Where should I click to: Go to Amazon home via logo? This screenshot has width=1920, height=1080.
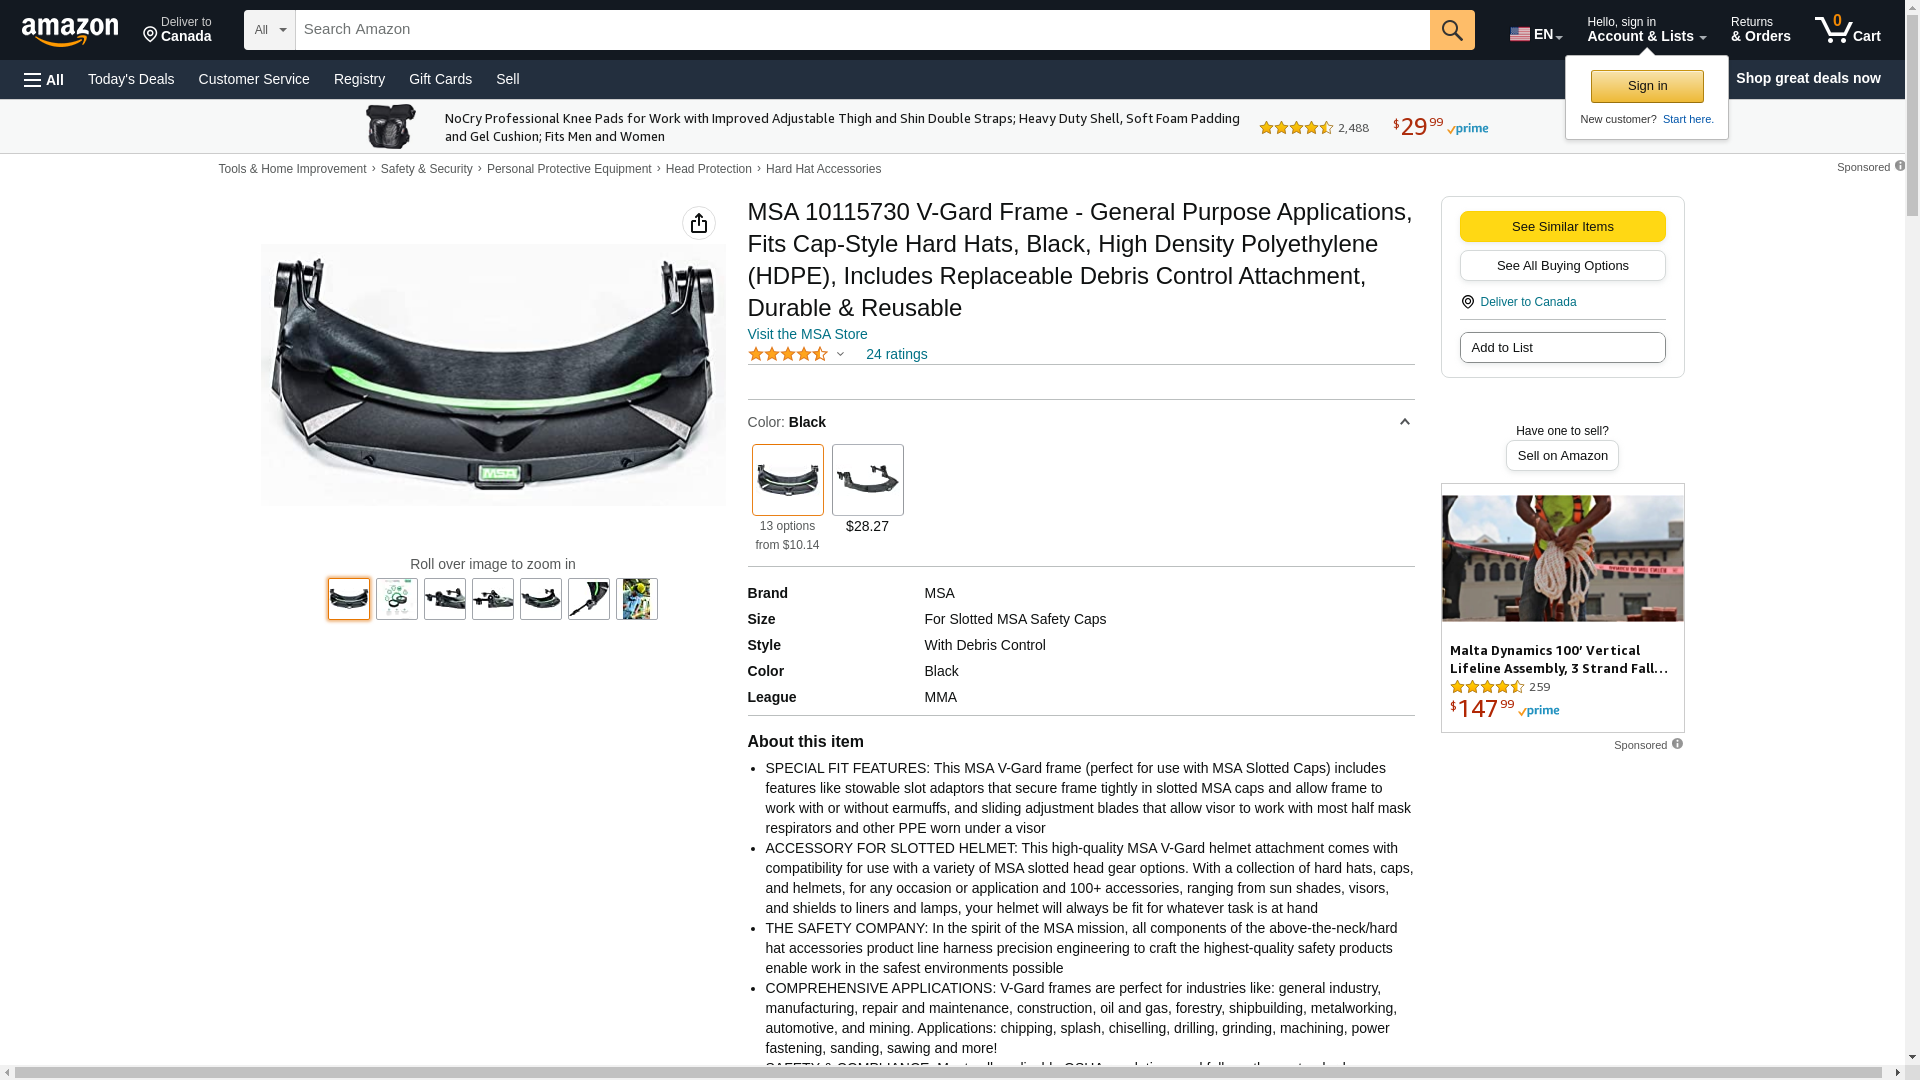[x=70, y=32]
